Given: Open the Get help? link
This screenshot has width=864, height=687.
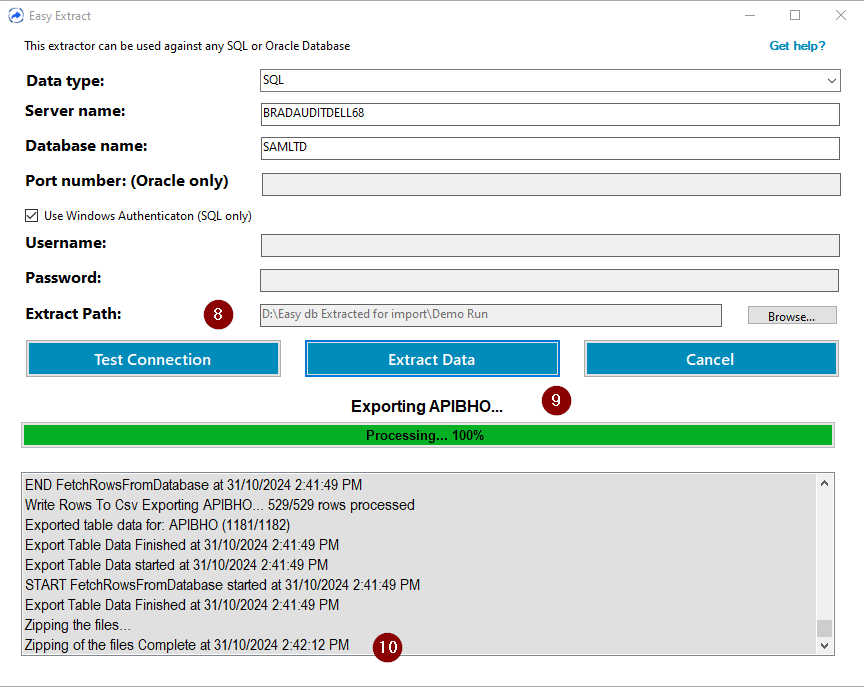Looking at the screenshot, I should click(x=797, y=46).
